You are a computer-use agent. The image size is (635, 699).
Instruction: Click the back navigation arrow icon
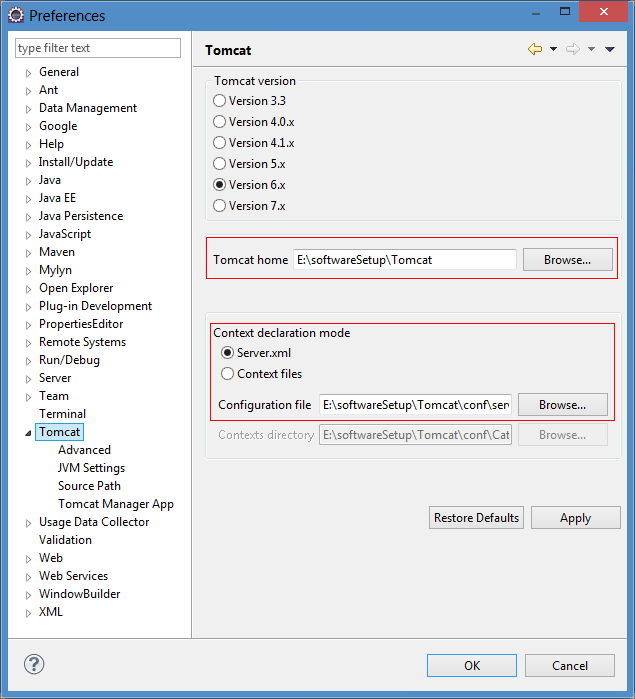[x=535, y=49]
